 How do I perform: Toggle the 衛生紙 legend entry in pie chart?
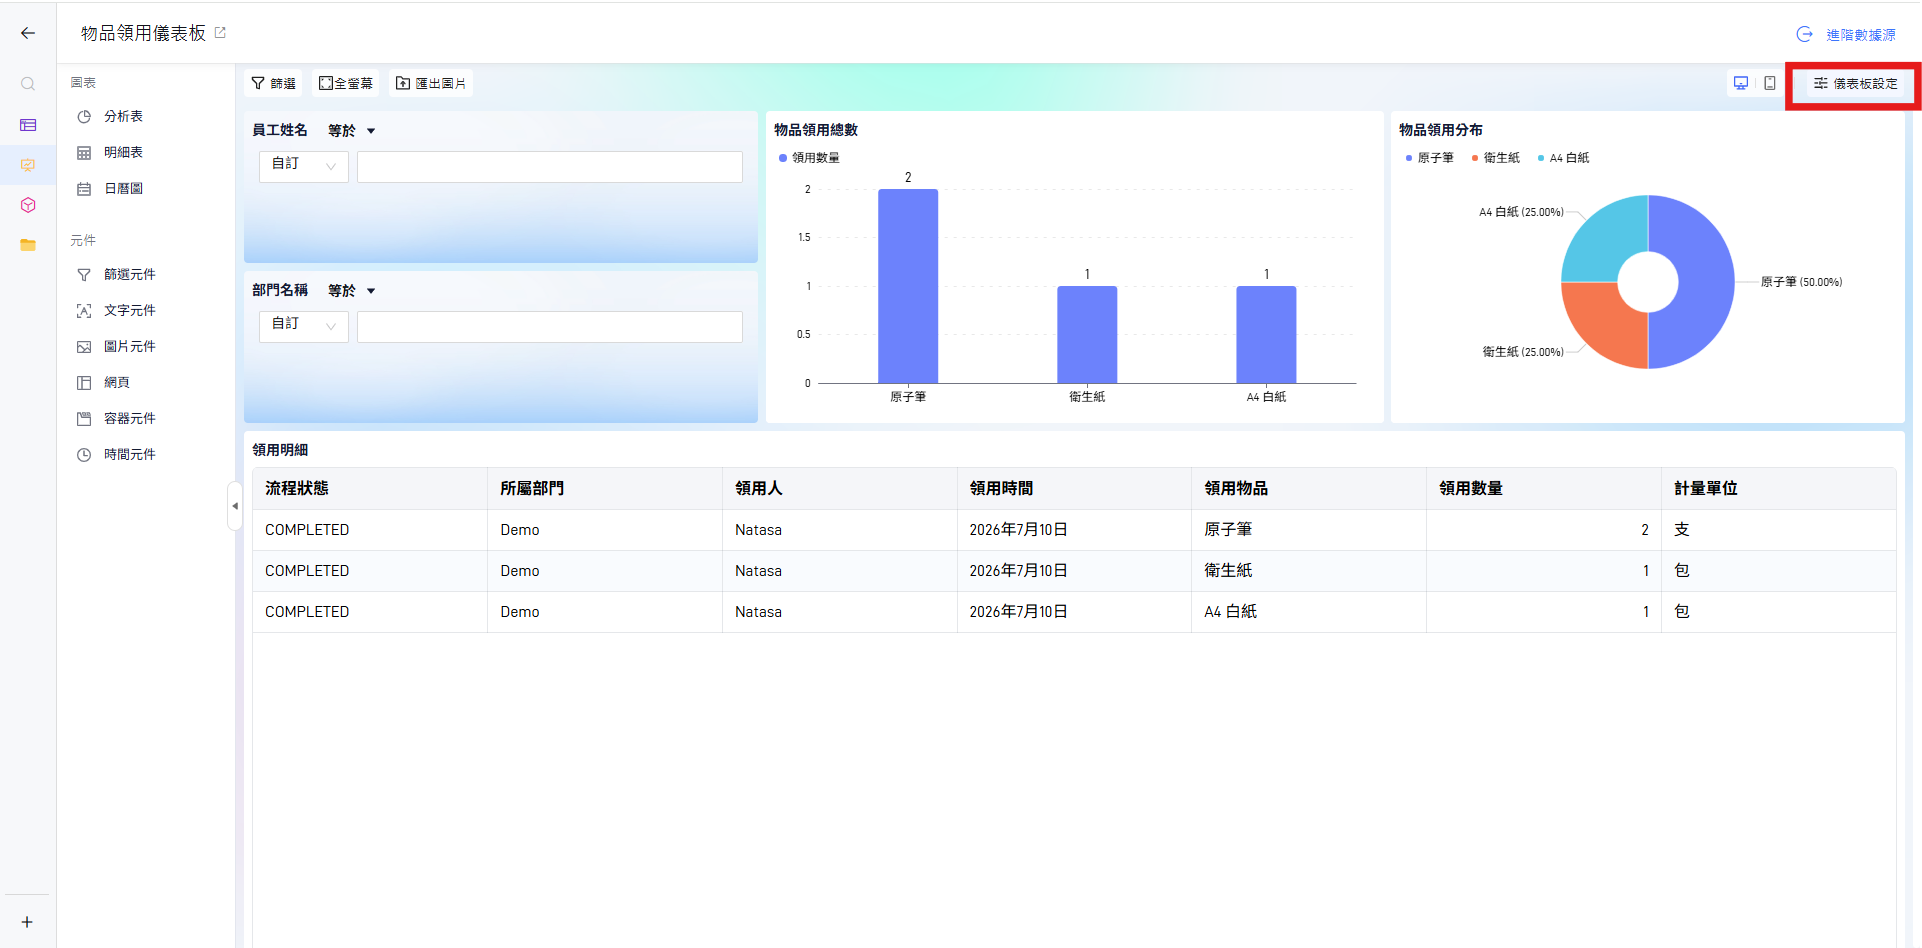tap(1496, 158)
